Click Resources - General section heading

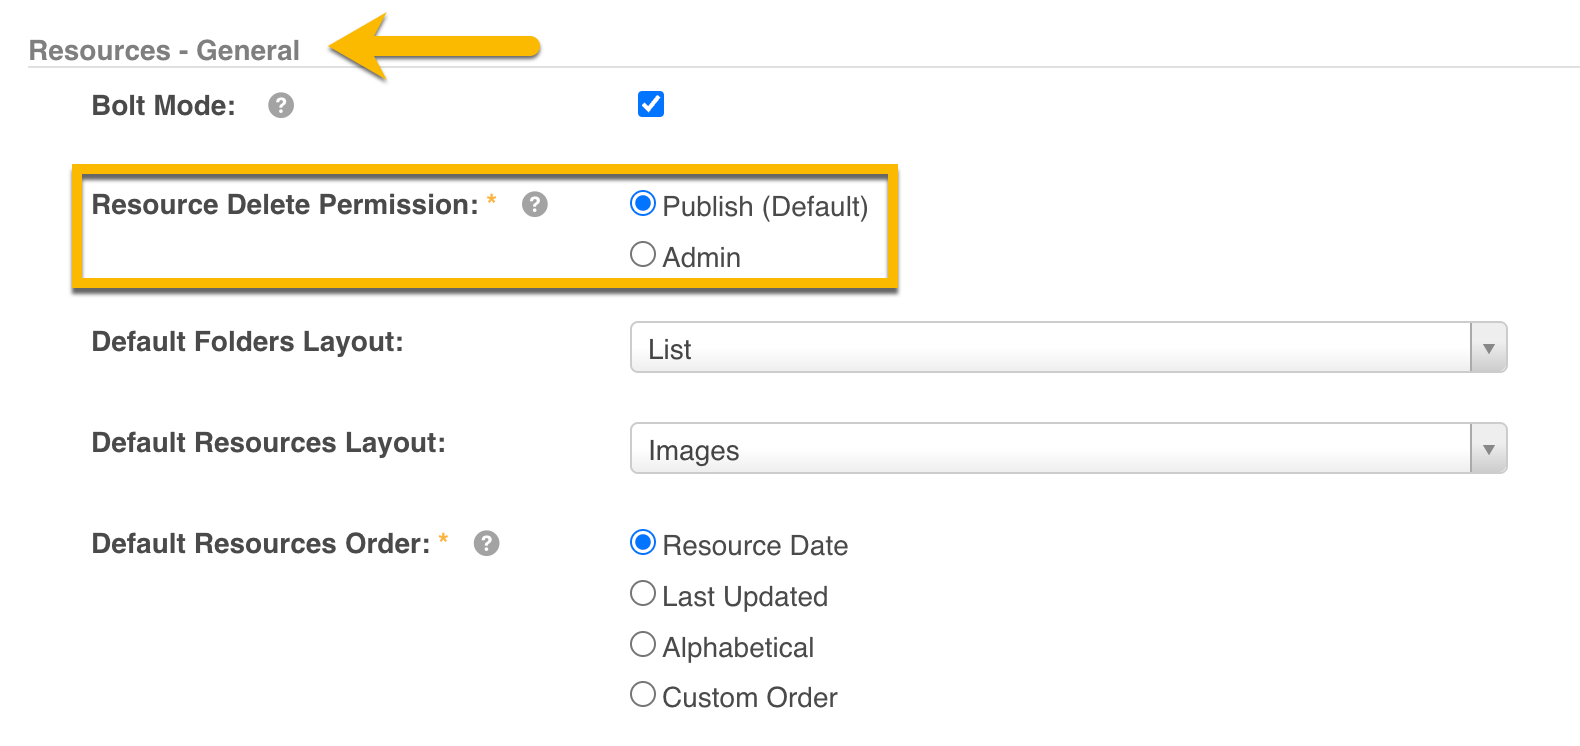(164, 50)
